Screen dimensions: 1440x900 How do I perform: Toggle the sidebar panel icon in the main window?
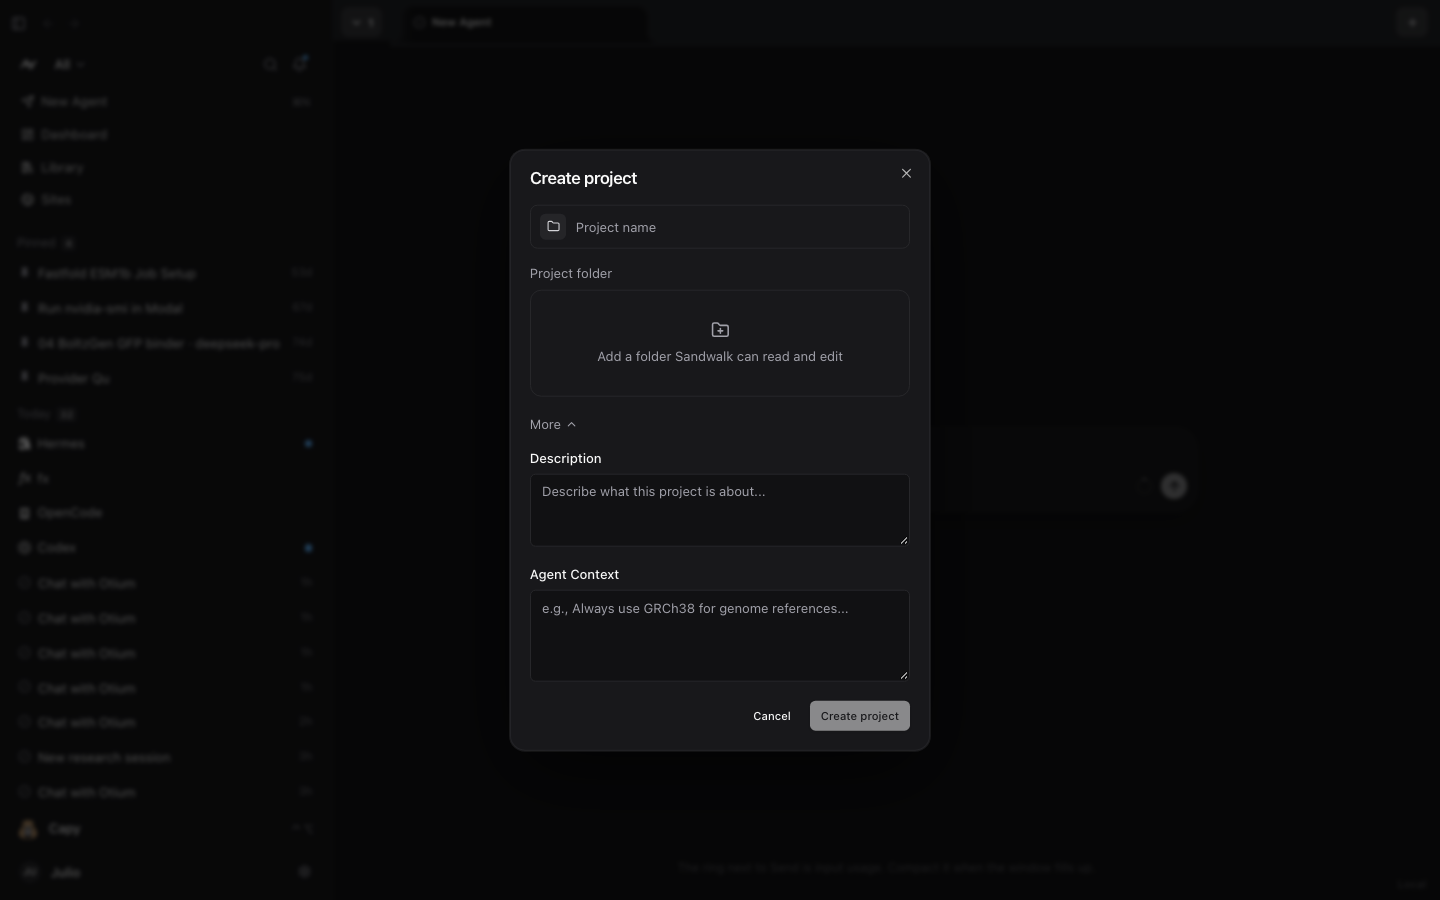18,23
